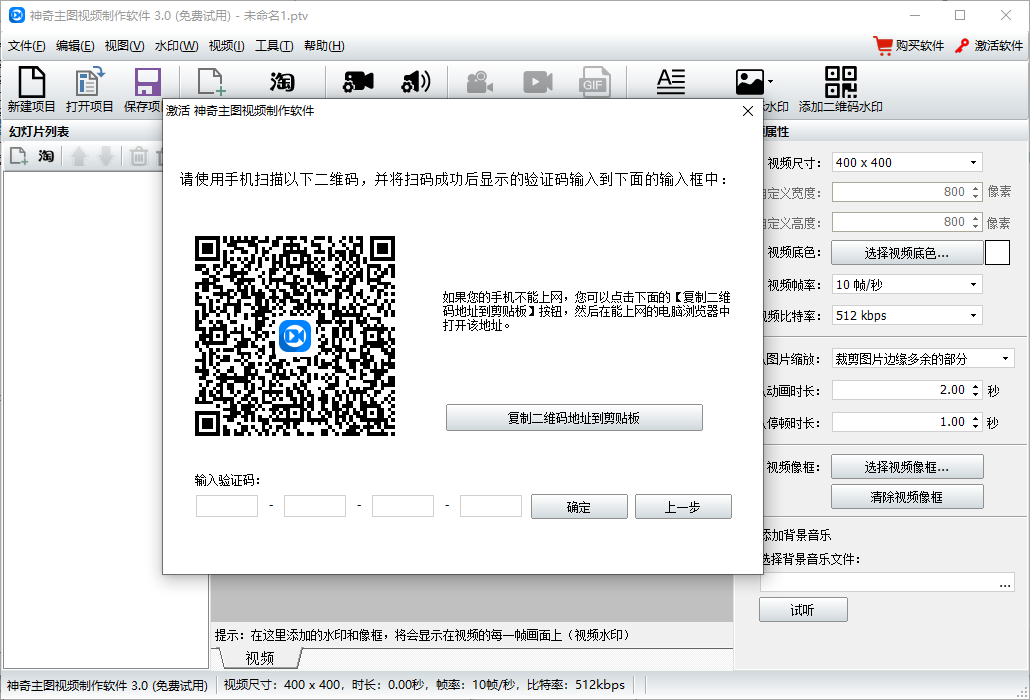Click the pause duration 1.00 spinner arrows
1030x700 pixels.
[x=975, y=422]
